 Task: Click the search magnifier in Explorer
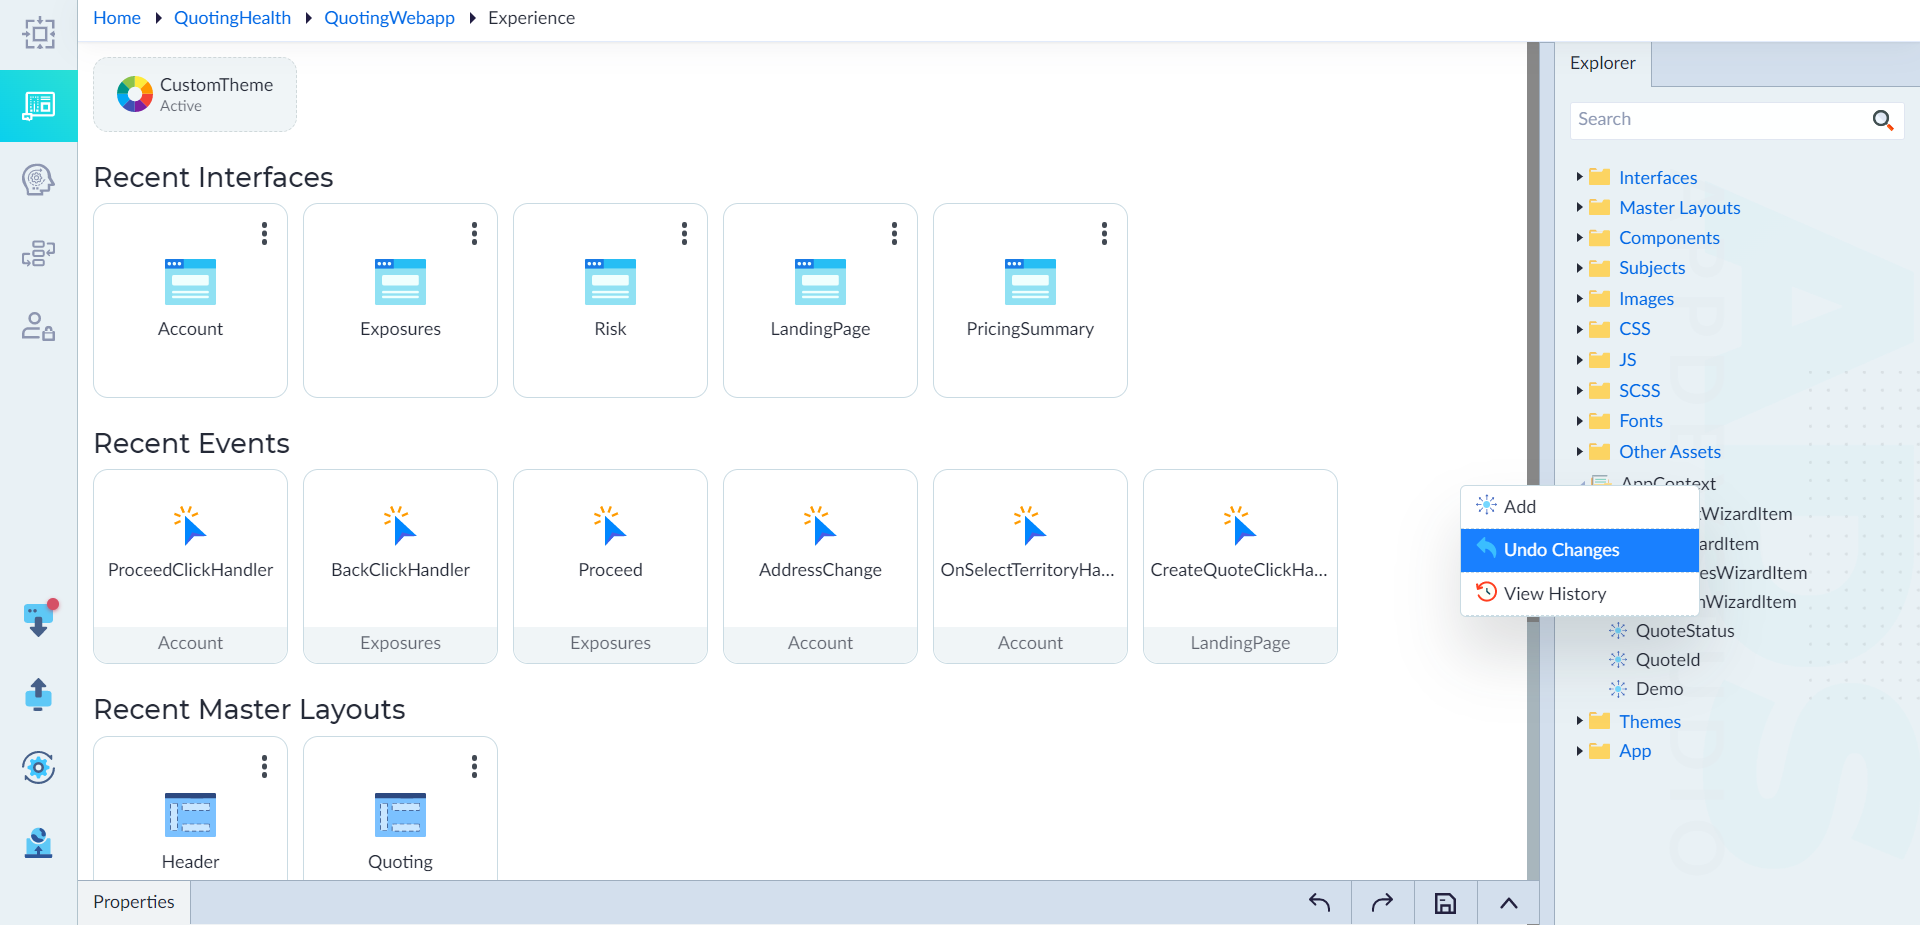point(1882,120)
